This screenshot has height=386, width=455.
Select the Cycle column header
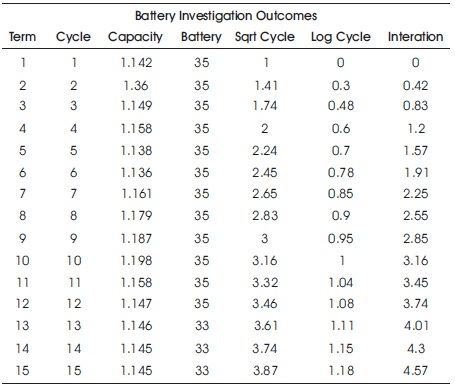pyautogui.click(x=73, y=37)
